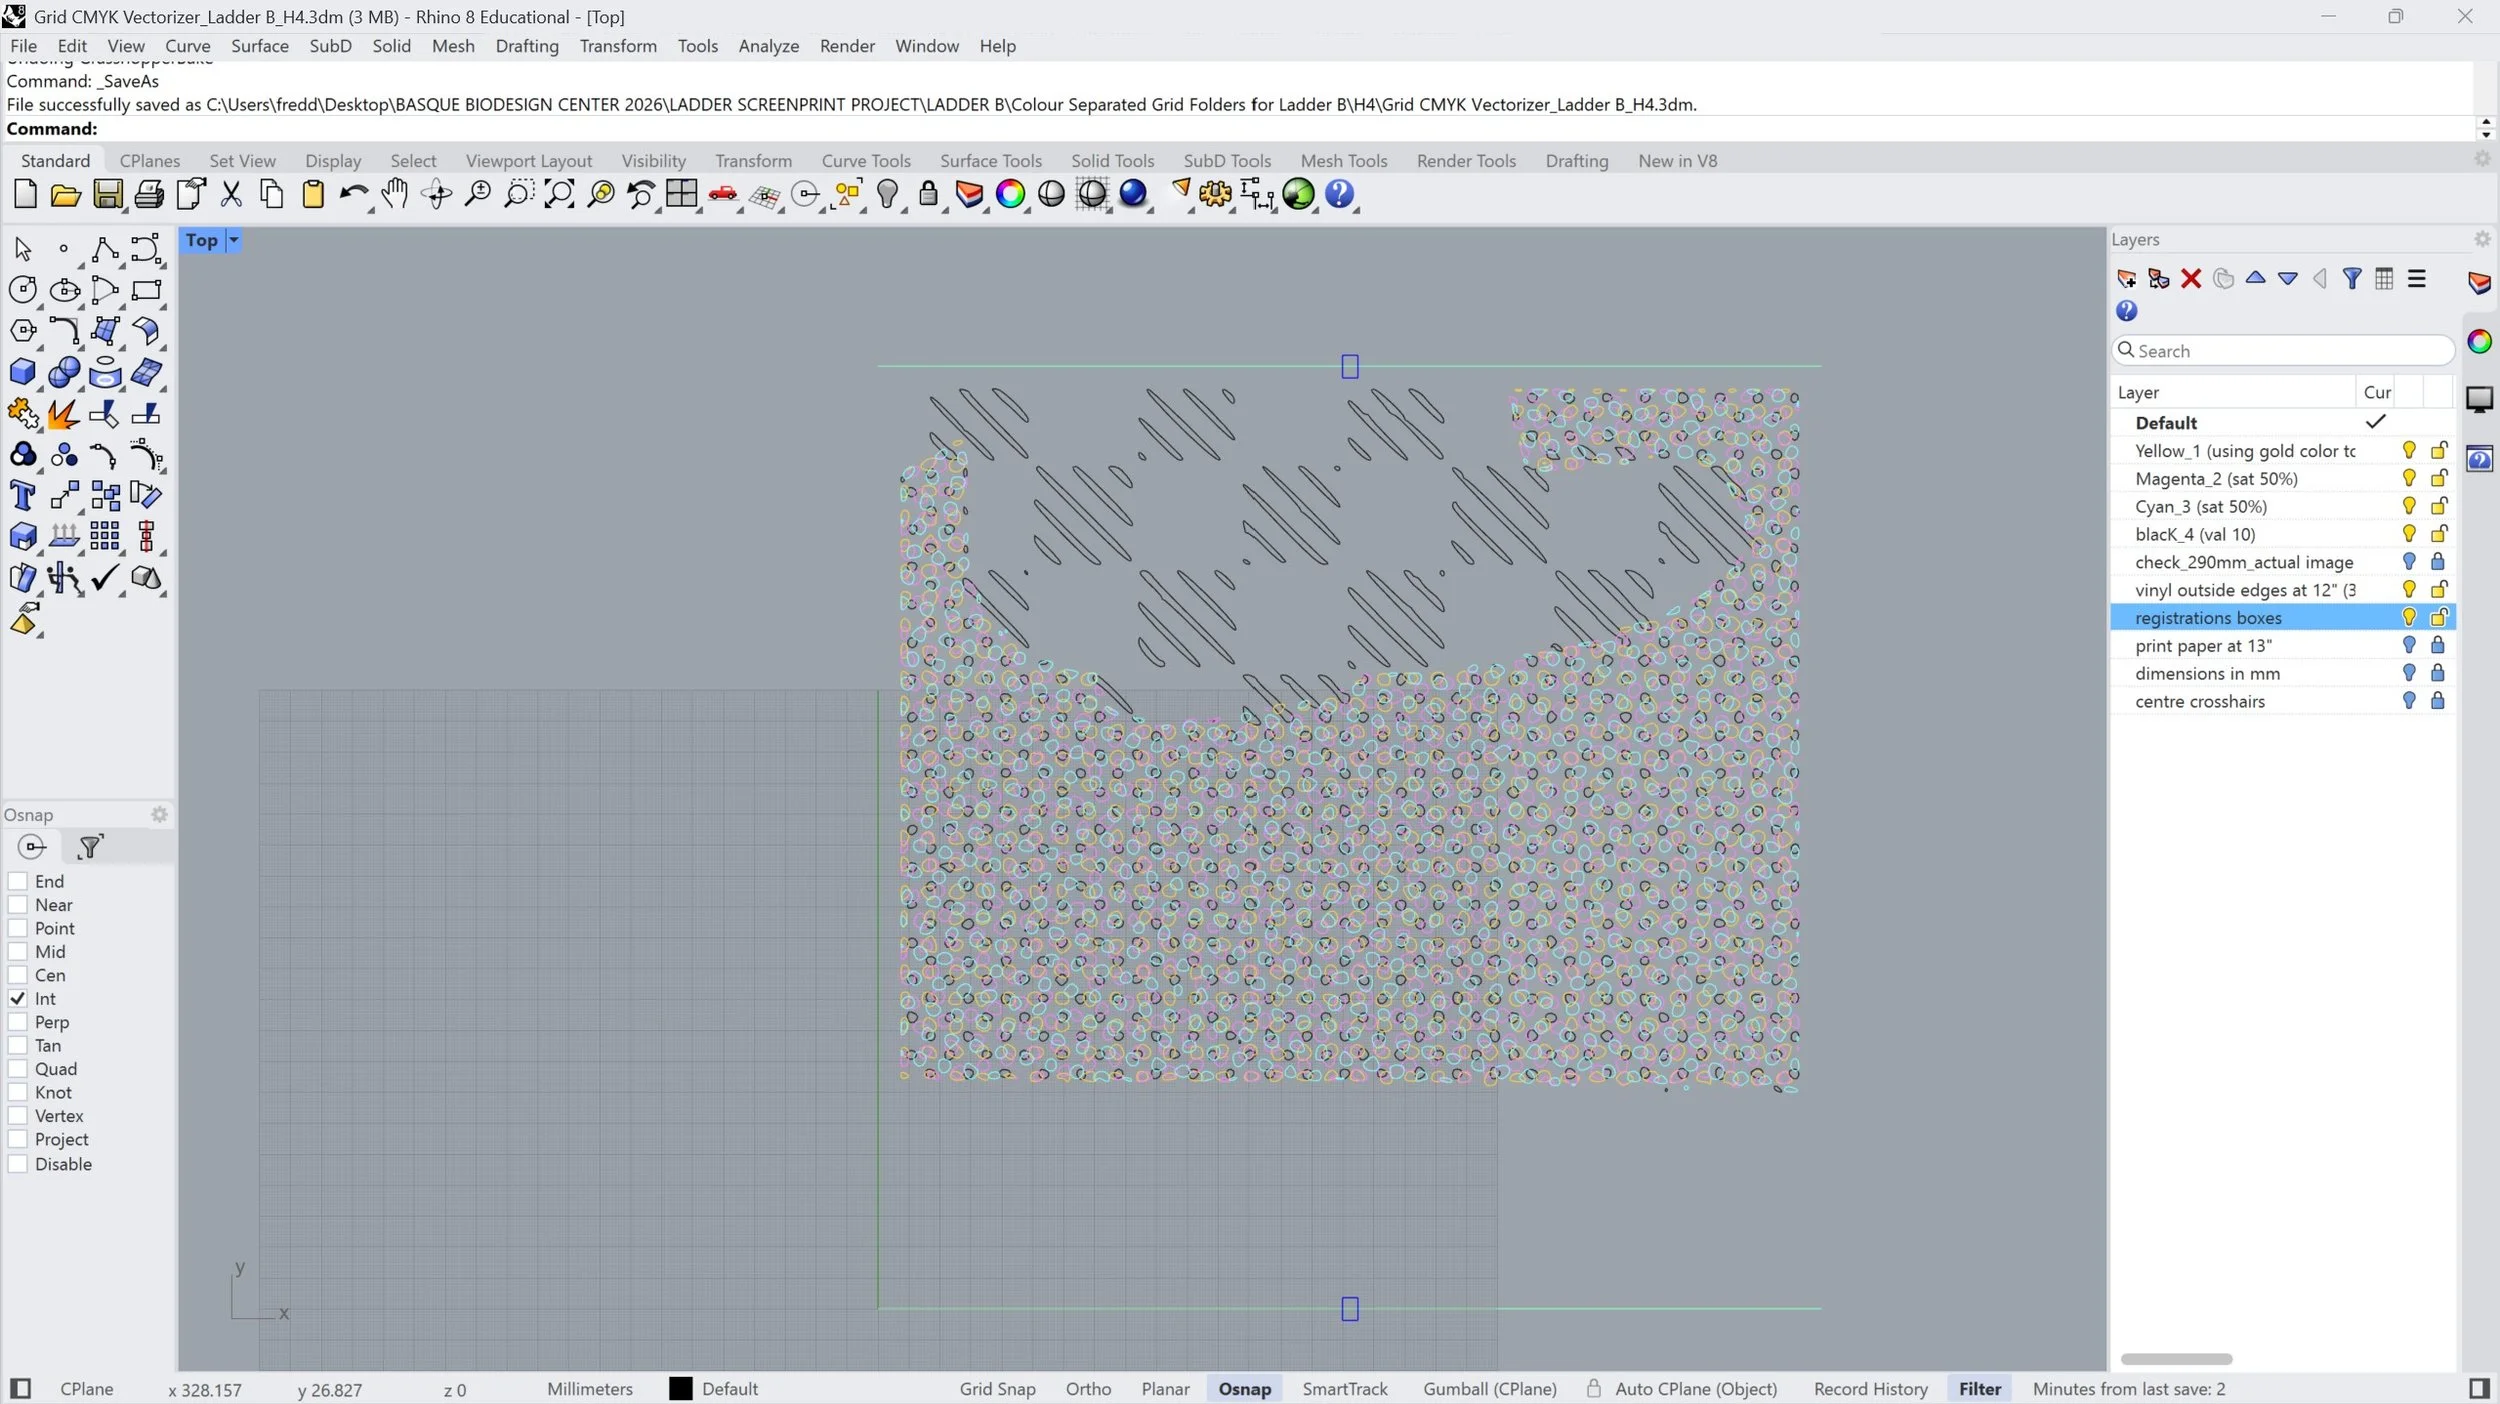This screenshot has height=1404, width=2500.
Task: Click the Print icon
Action: click(x=149, y=194)
